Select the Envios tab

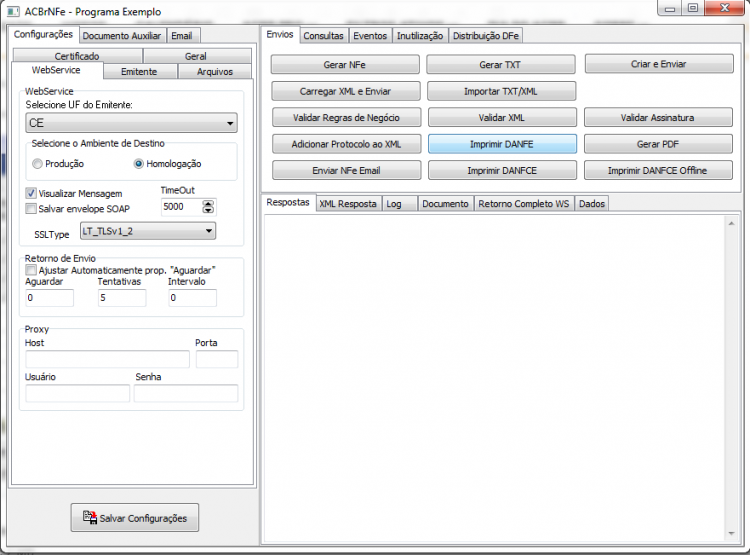click(280, 34)
